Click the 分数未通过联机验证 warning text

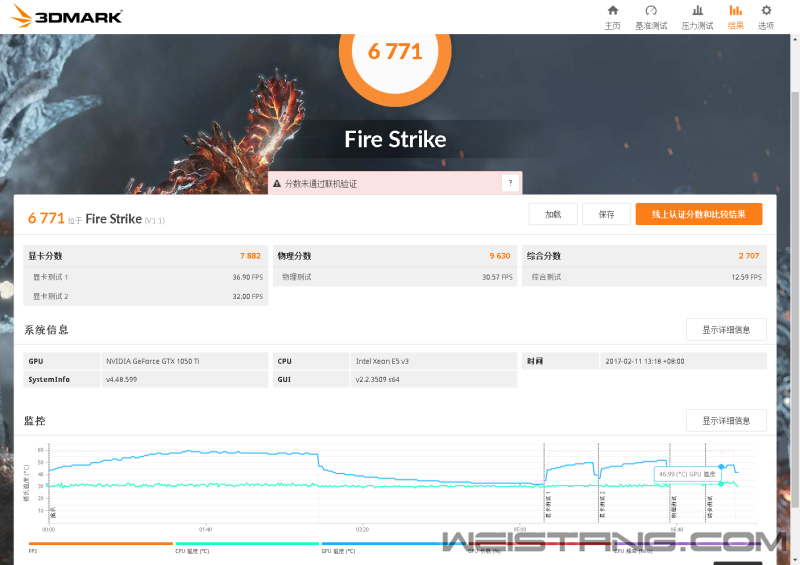tap(320, 184)
